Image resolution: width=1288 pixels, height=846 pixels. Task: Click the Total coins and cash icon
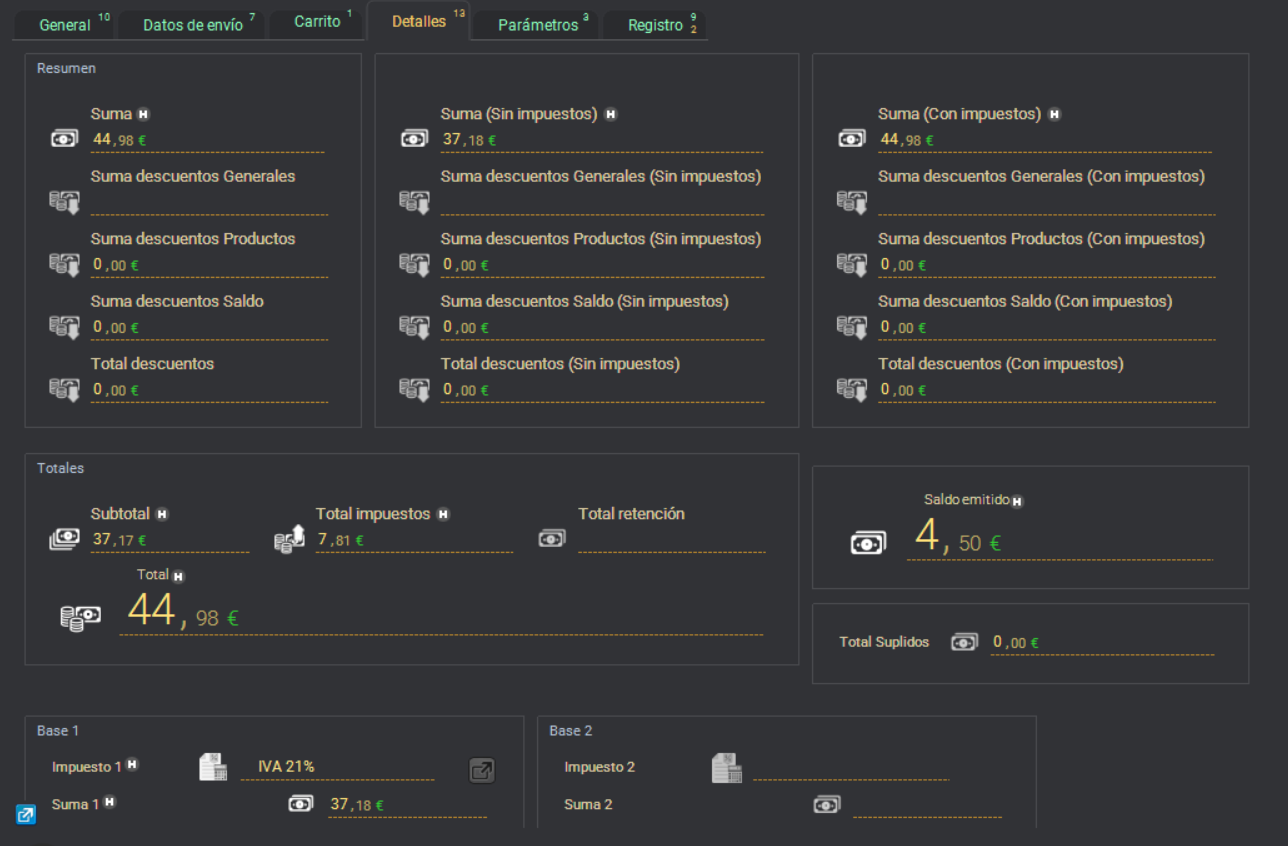click(80, 617)
